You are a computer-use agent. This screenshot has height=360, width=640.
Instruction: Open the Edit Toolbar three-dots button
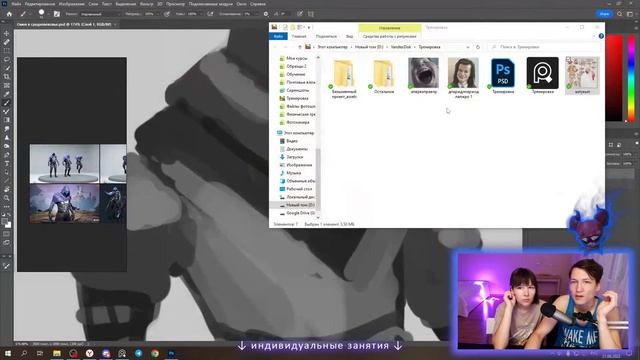tap(7, 207)
